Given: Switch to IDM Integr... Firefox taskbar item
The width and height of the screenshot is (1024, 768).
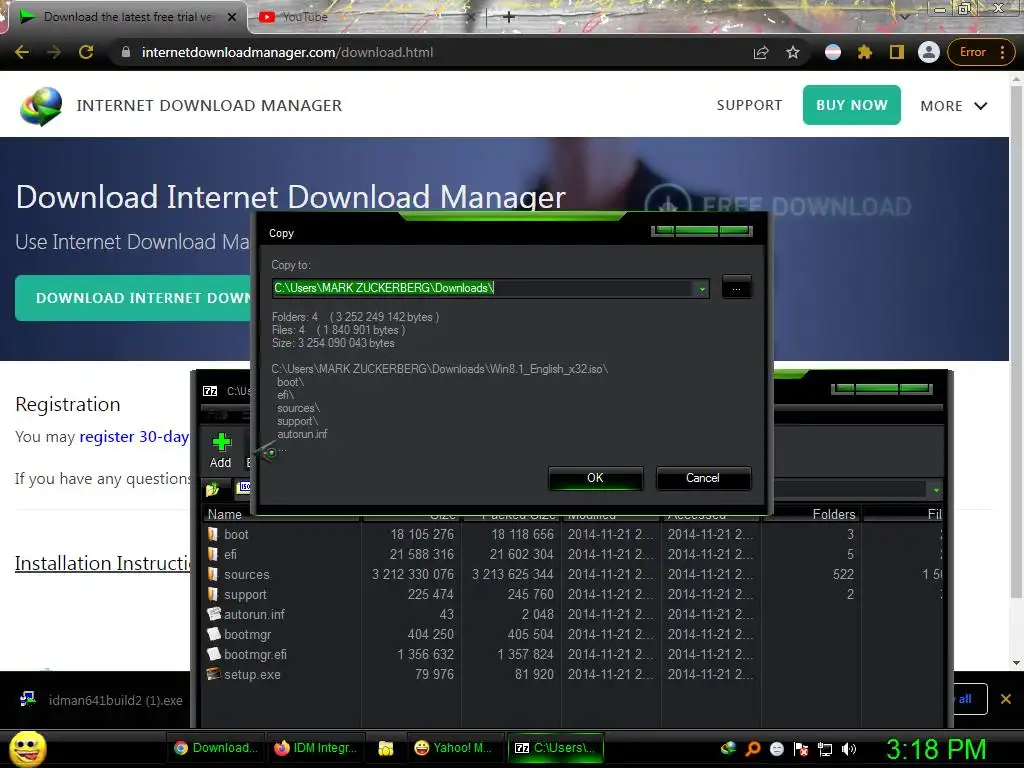Looking at the screenshot, I should [x=316, y=748].
